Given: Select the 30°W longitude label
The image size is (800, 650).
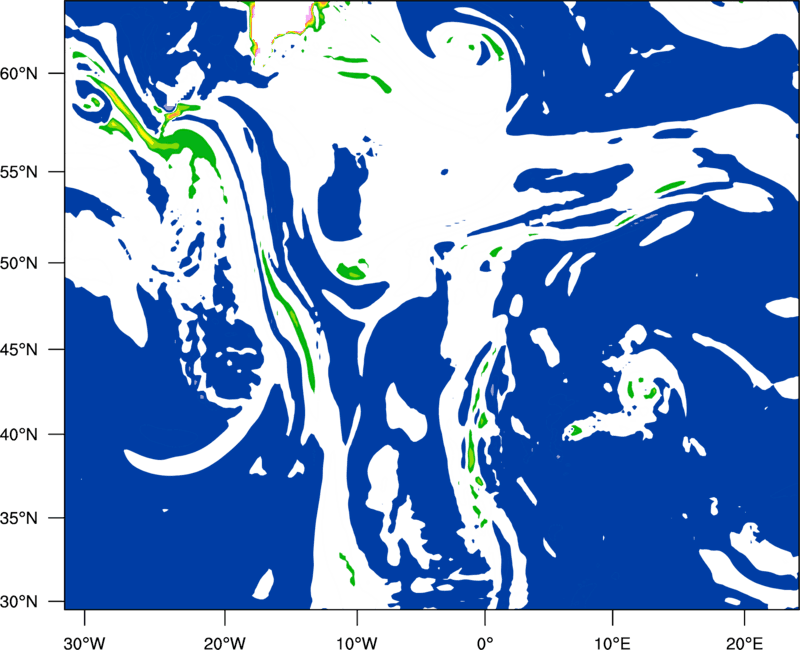Looking at the screenshot, I should [85, 643].
